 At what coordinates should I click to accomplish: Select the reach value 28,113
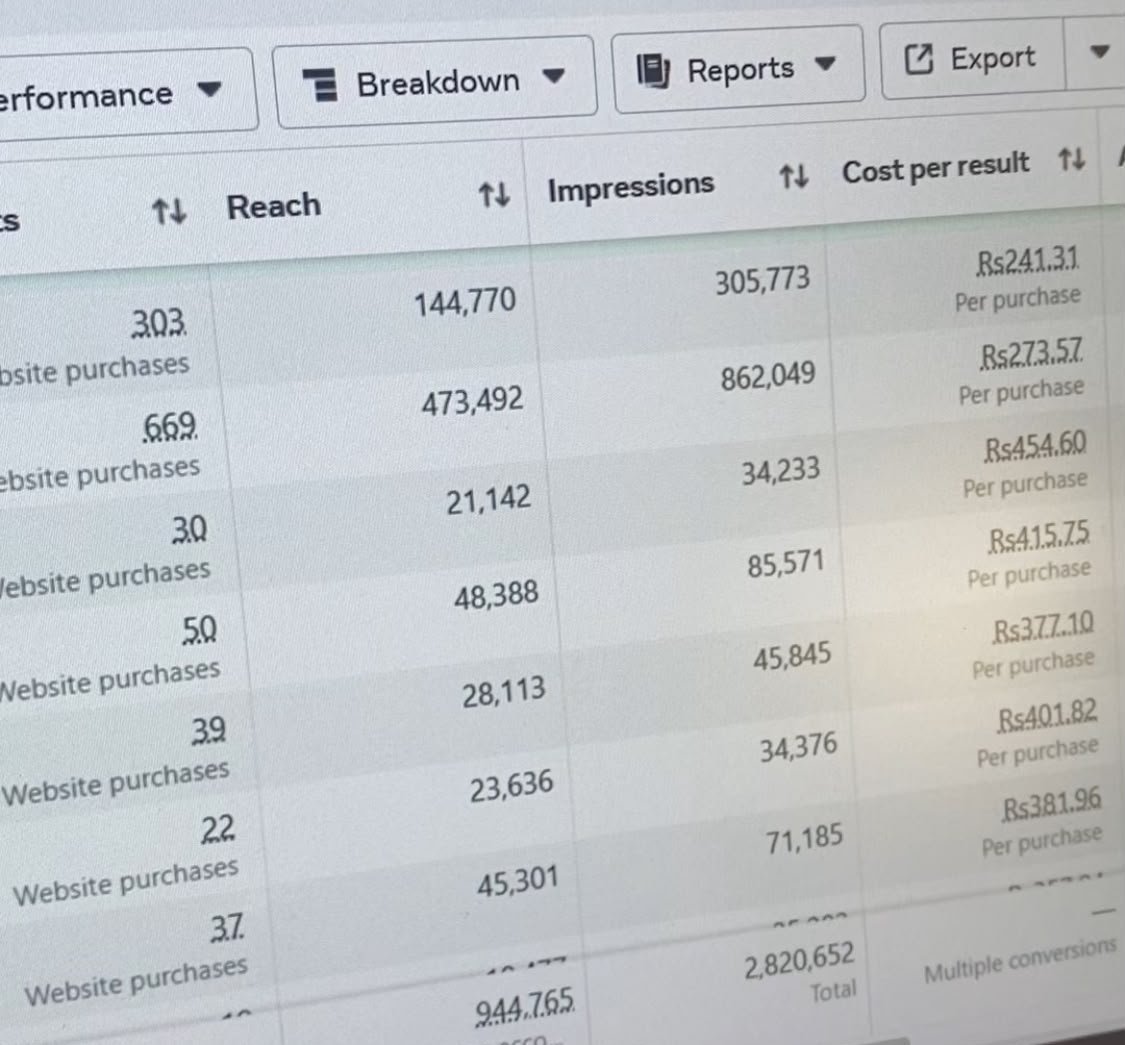click(x=504, y=692)
